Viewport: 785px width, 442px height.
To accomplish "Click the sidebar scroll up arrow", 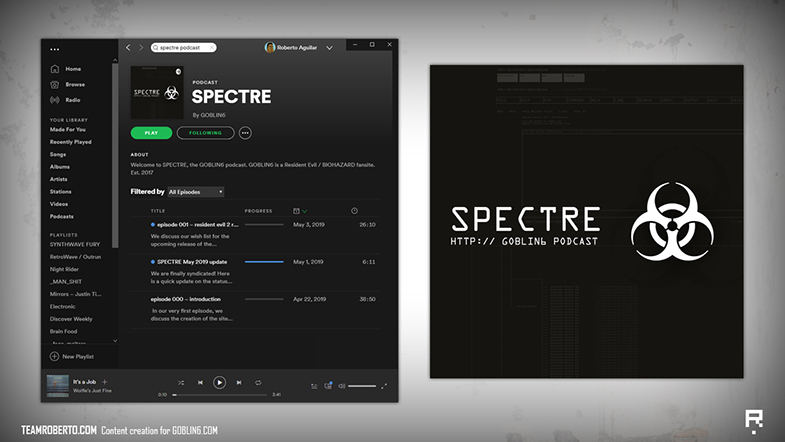I will click(115, 61).
